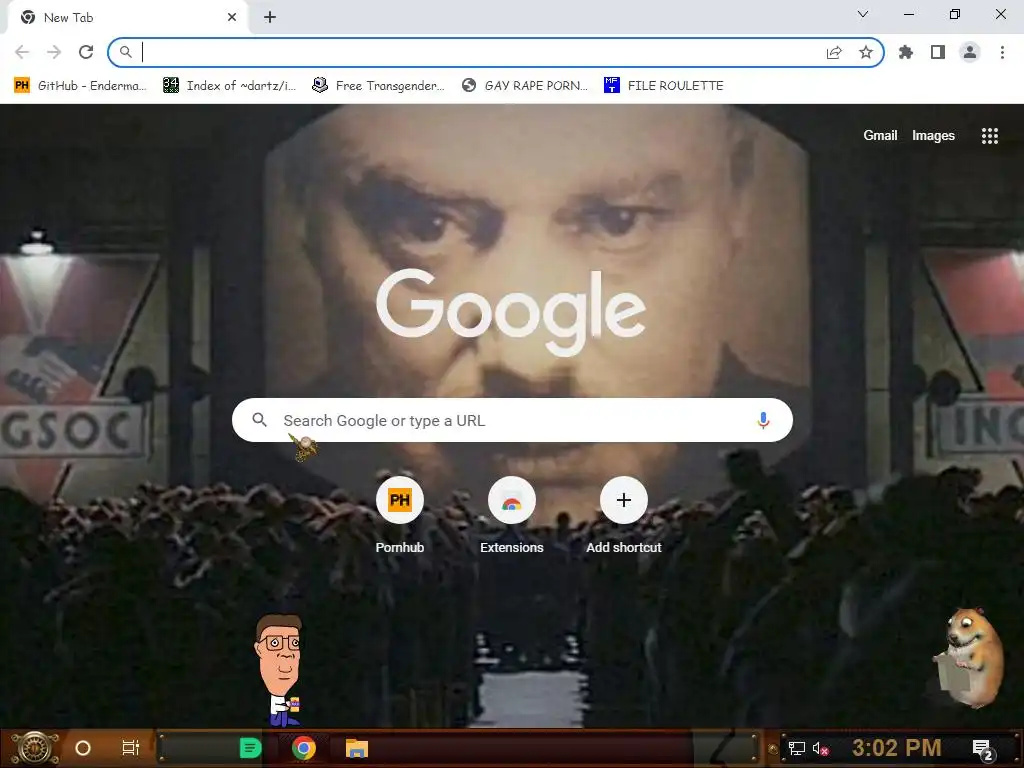The width and height of the screenshot is (1024, 768).
Task: Open a new tab with the plus button
Action: (x=270, y=18)
